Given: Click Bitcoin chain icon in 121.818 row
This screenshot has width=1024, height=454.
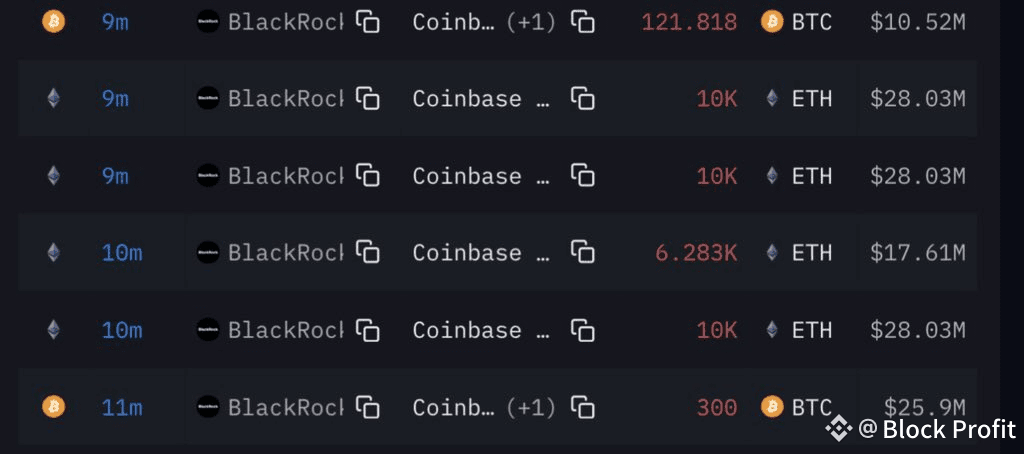Looking at the screenshot, I should pos(54,22).
